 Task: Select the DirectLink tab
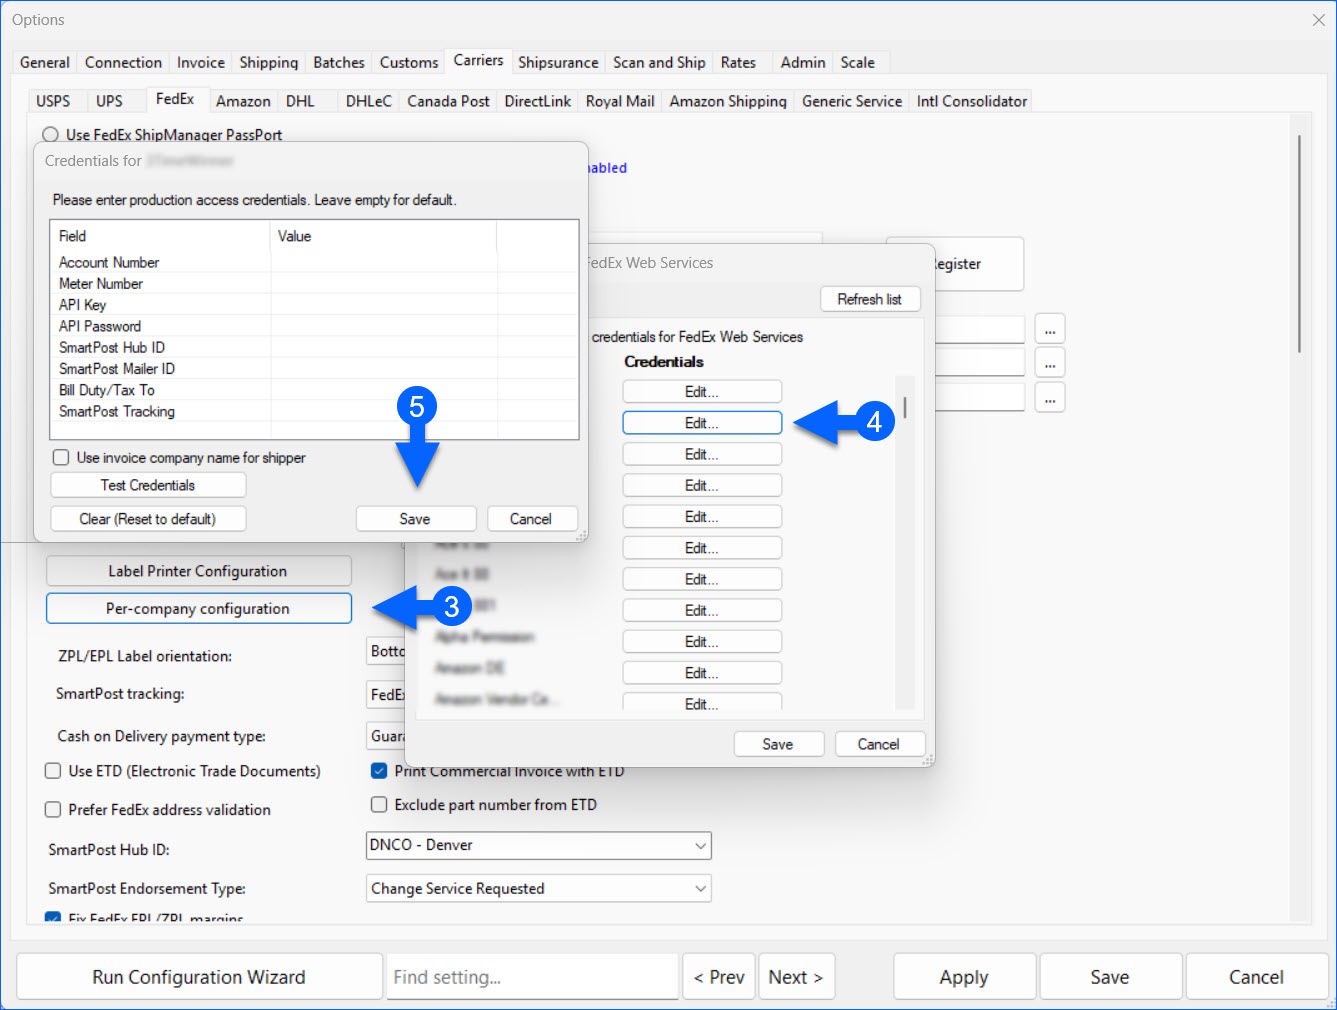click(x=538, y=101)
